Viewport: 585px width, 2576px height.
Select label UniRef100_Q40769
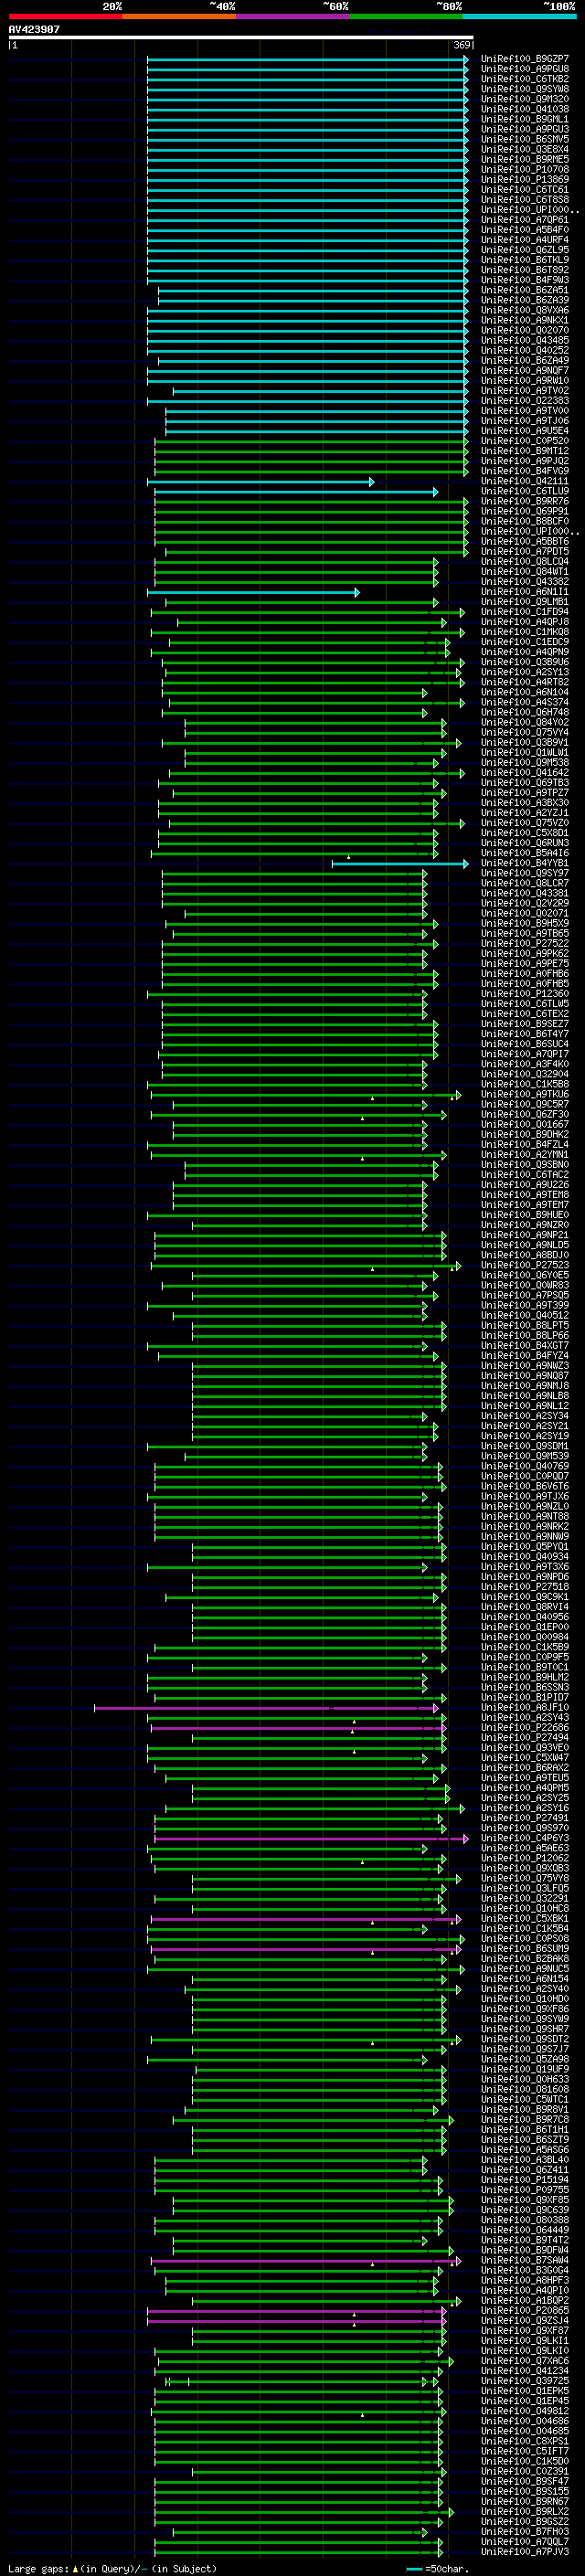[525, 1467]
